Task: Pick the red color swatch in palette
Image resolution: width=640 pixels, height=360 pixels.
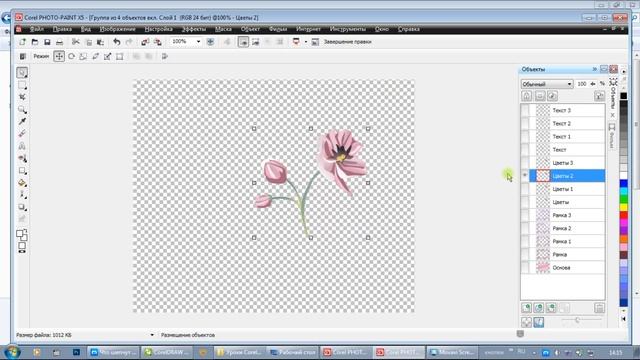Action: 624,215
